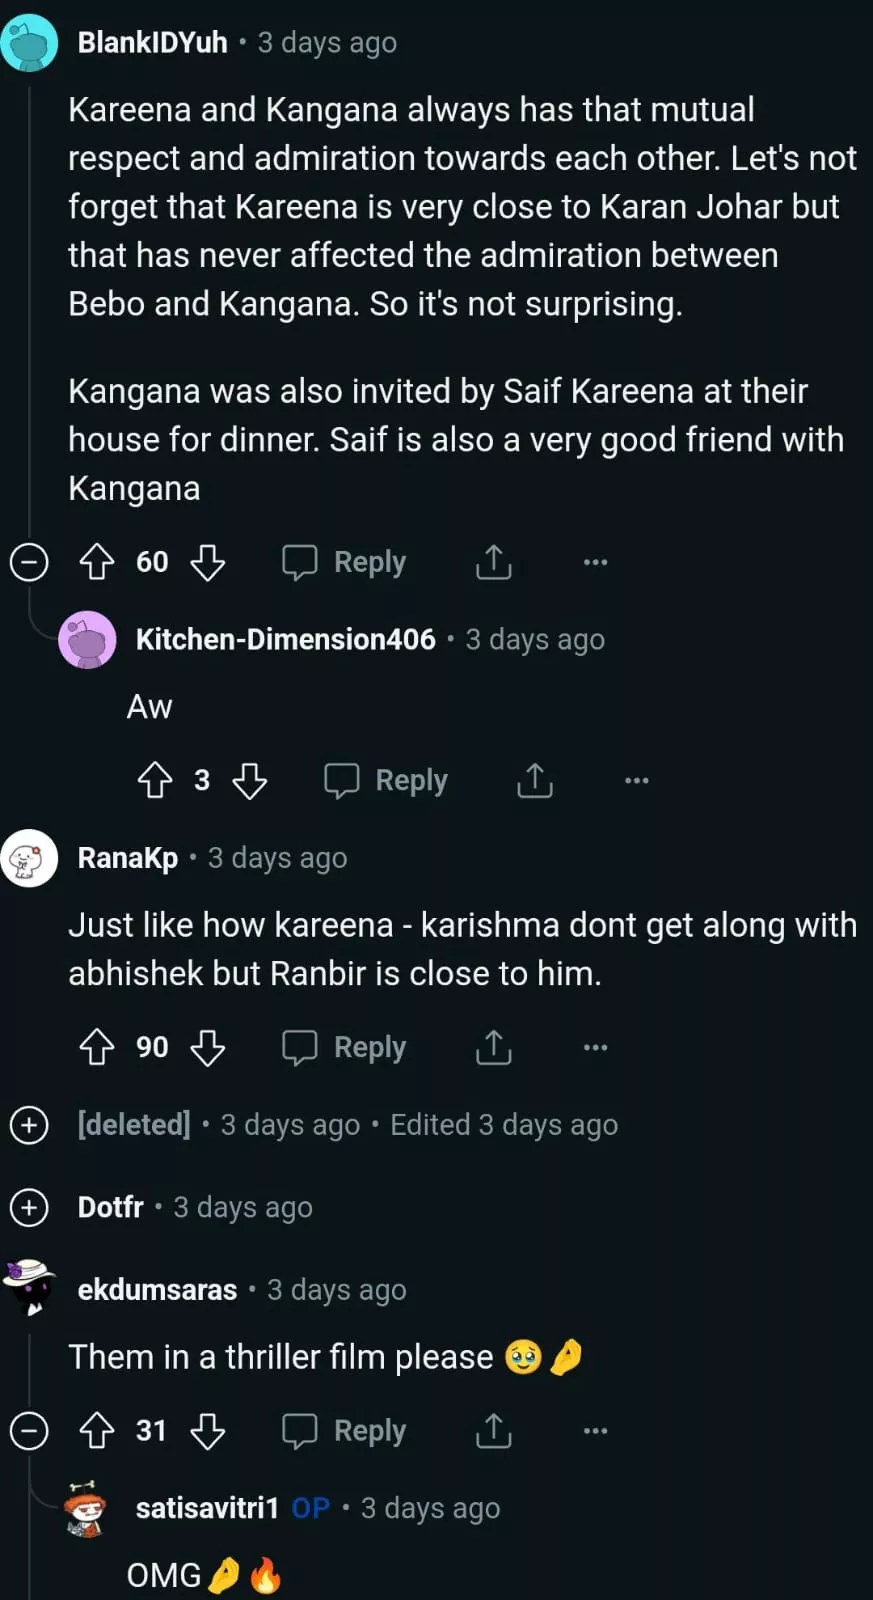This screenshot has width=873, height=1600.
Task: Upvote BlankIDYuh's comment
Action: 97,562
